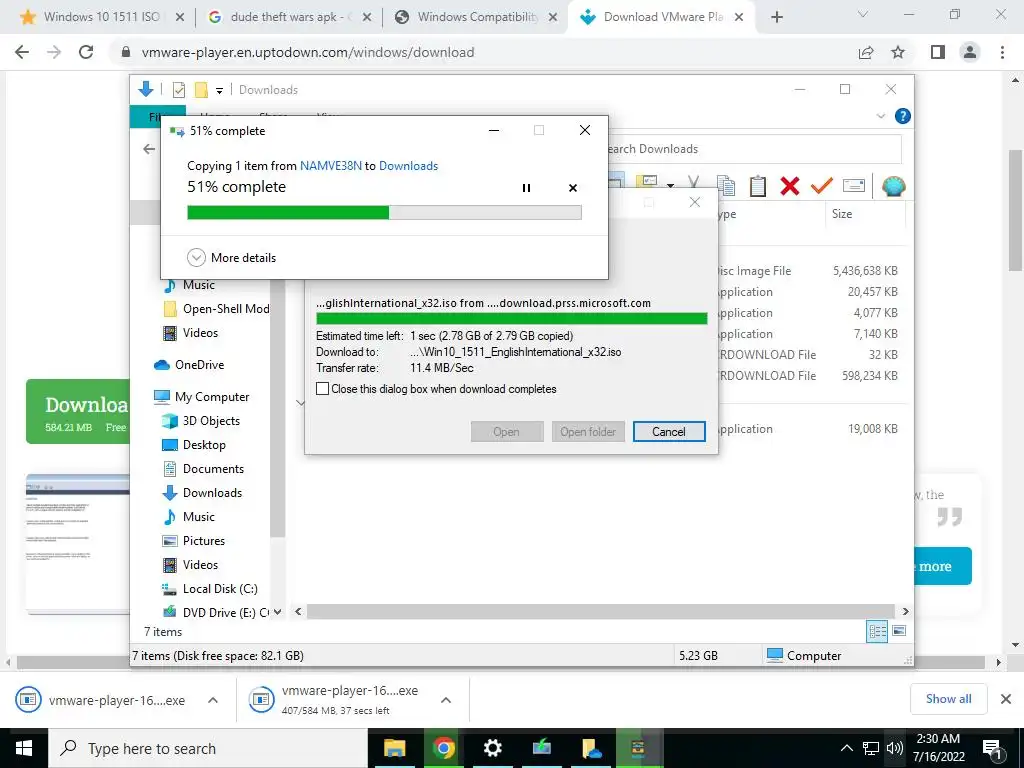The height and width of the screenshot is (768, 1024).
Task: Open Chrome profile avatar
Action: 970,52
